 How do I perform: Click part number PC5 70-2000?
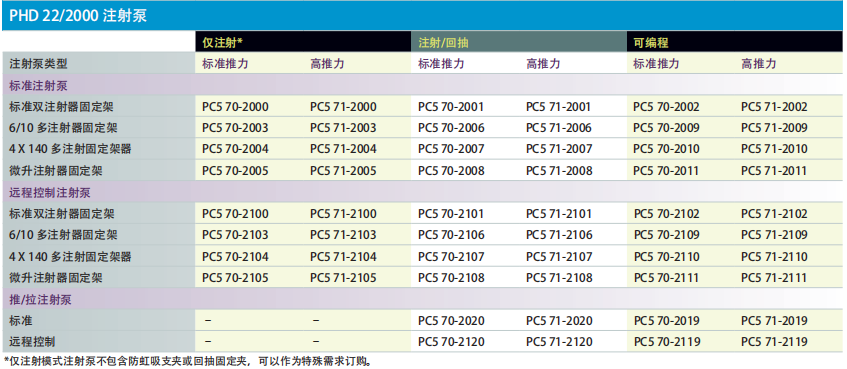235,107
